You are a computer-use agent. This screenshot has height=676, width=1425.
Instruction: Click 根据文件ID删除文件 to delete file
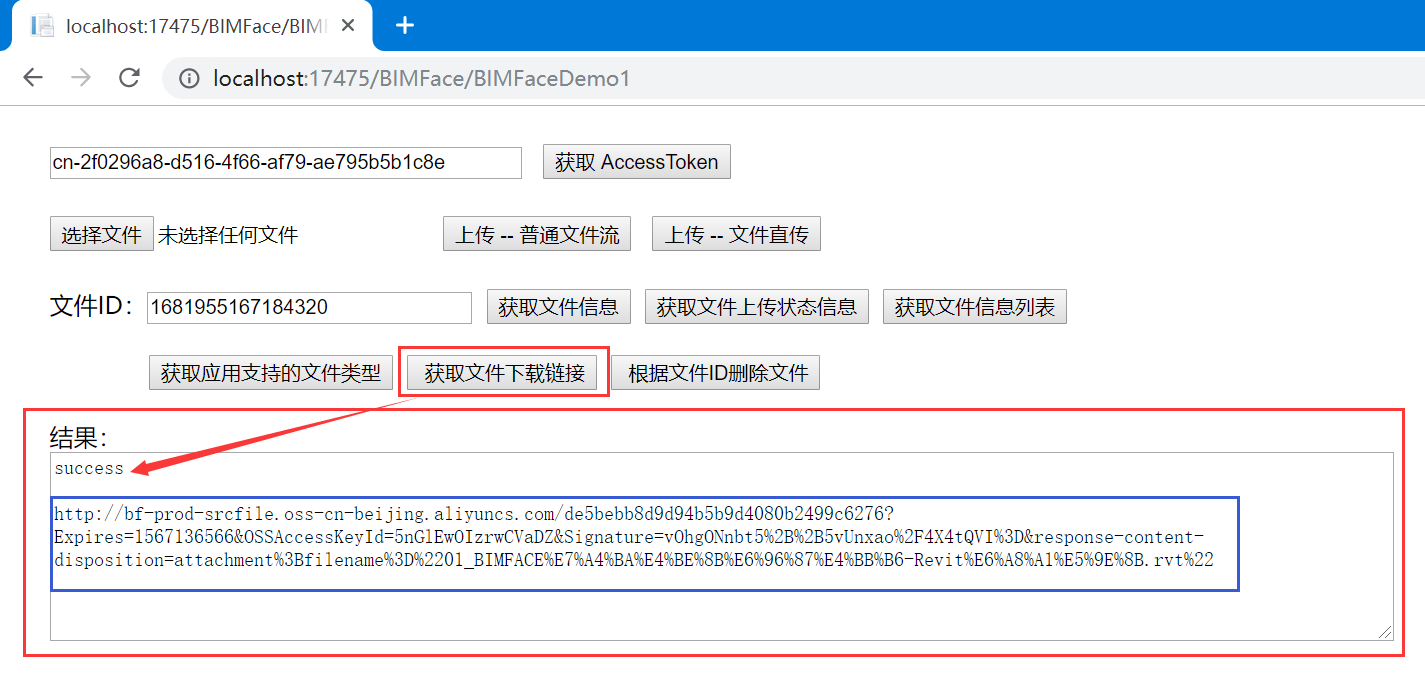click(x=716, y=372)
